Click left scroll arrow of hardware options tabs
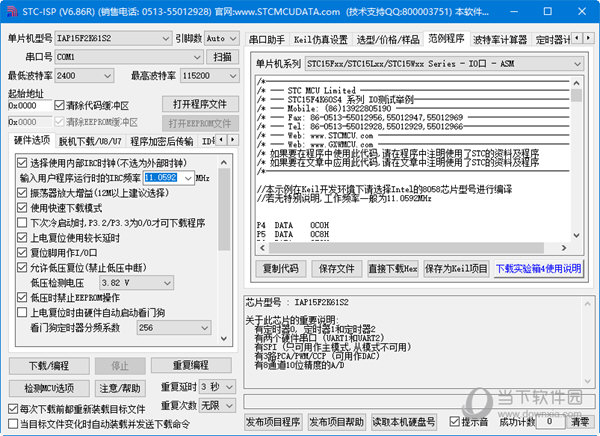This screenshot has width=600, height=436. (x=221, y=140)
